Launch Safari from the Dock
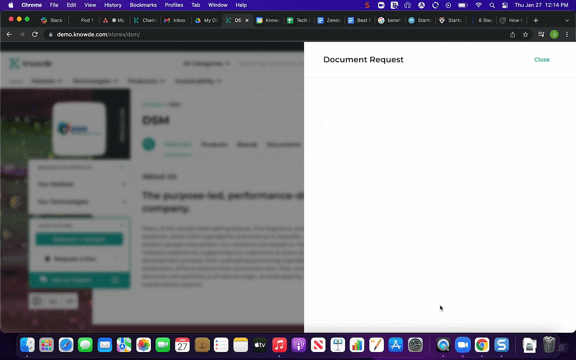Image resolution: width=576 pixels, height=360 pixels. pyautogui.click(x=66, y=345)
